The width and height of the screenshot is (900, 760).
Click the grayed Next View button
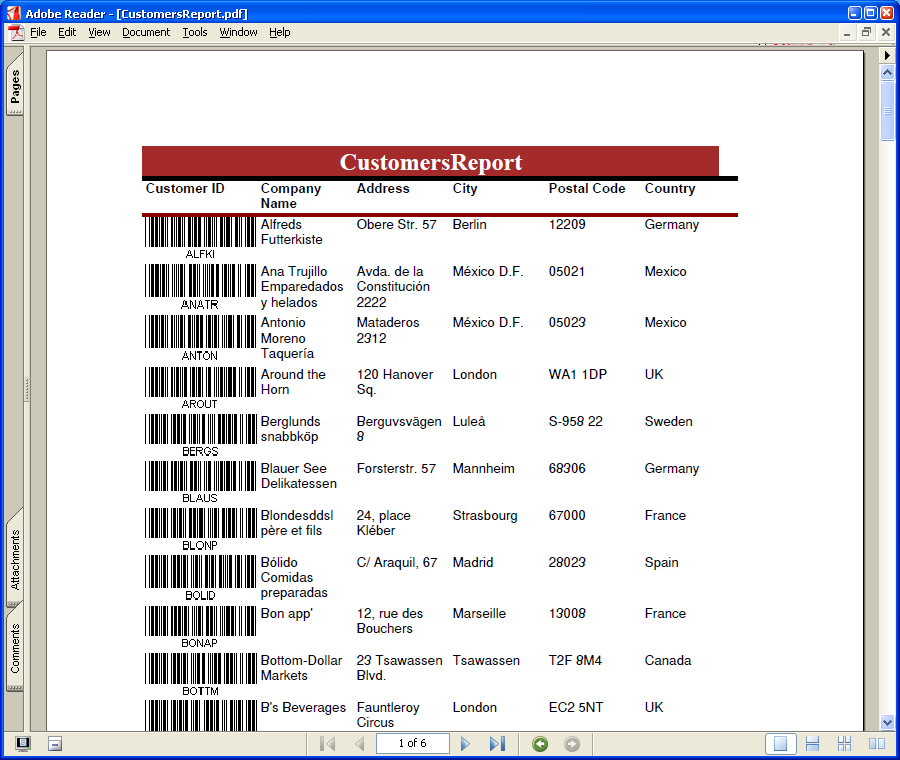coord(572,744)
